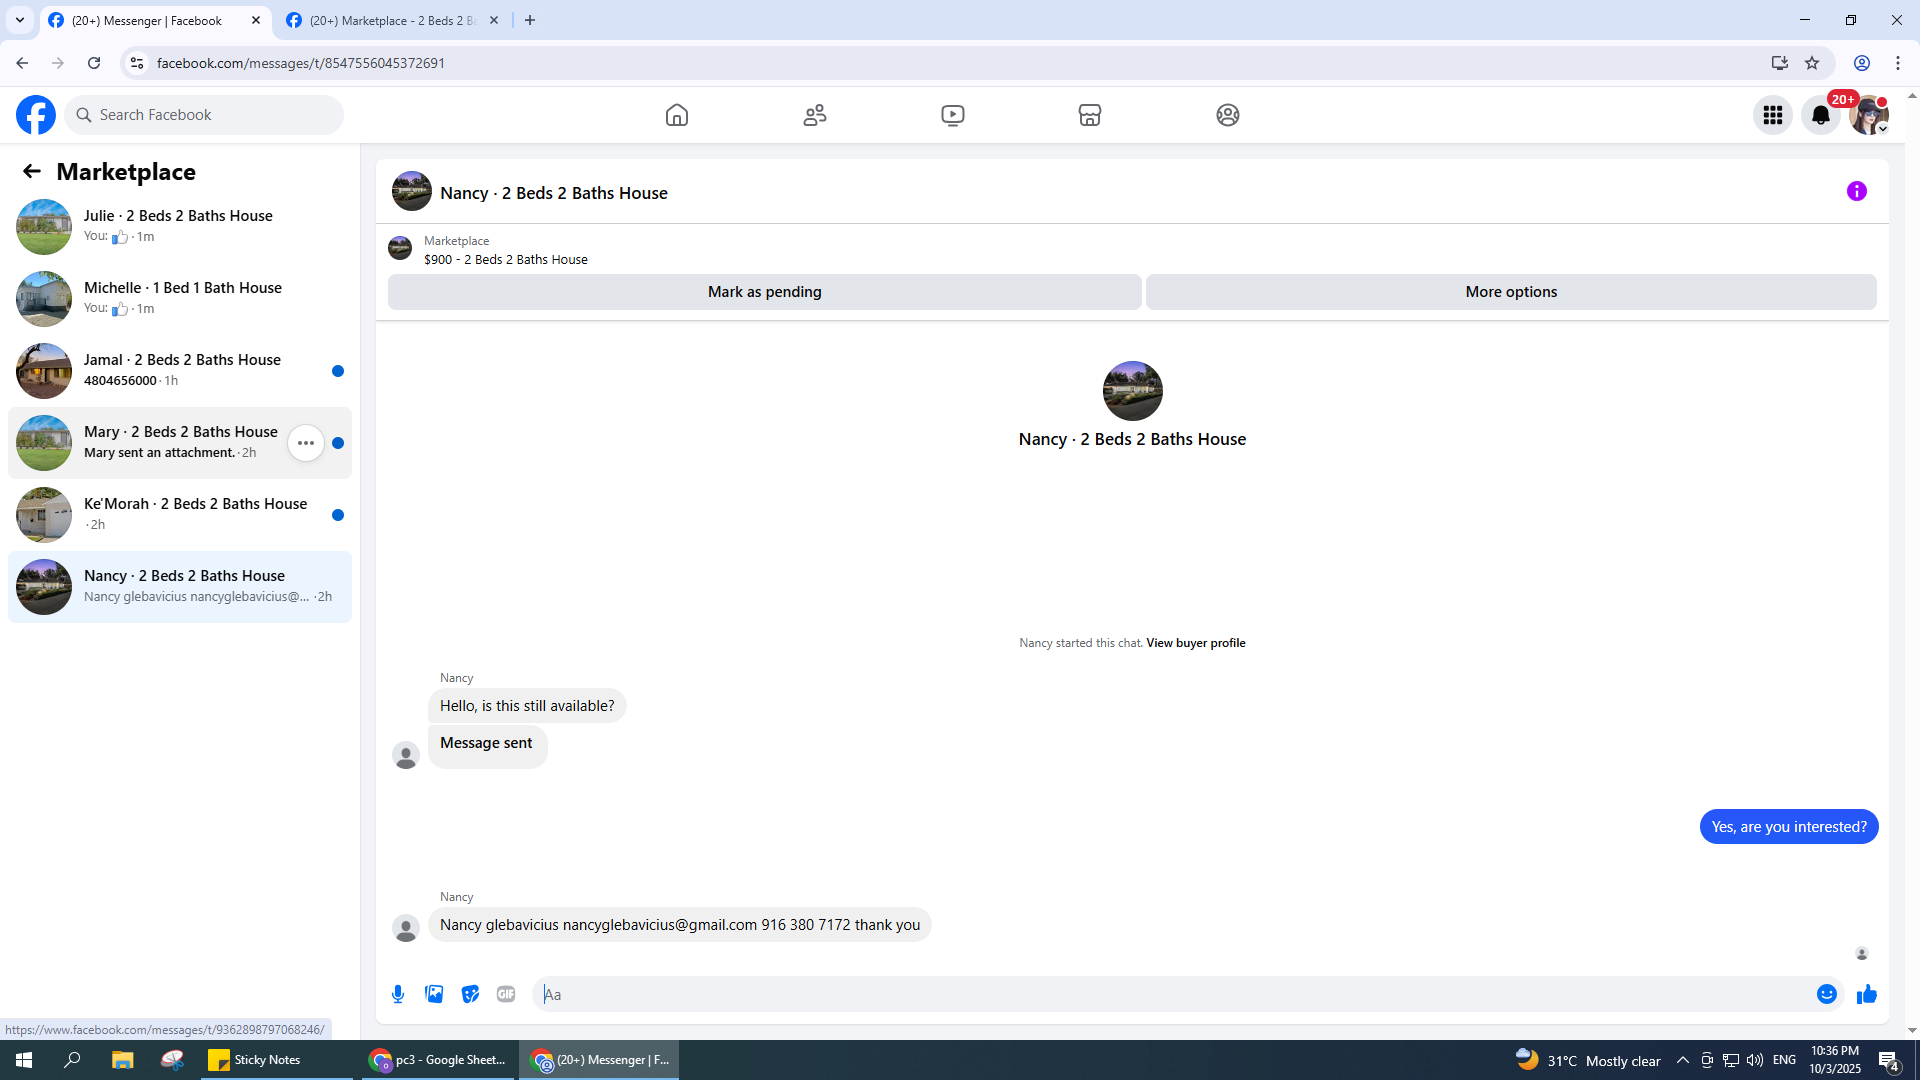Screen dimensions: 1920x1080
Task: Click the address bar URL
Action: (301, 63)
